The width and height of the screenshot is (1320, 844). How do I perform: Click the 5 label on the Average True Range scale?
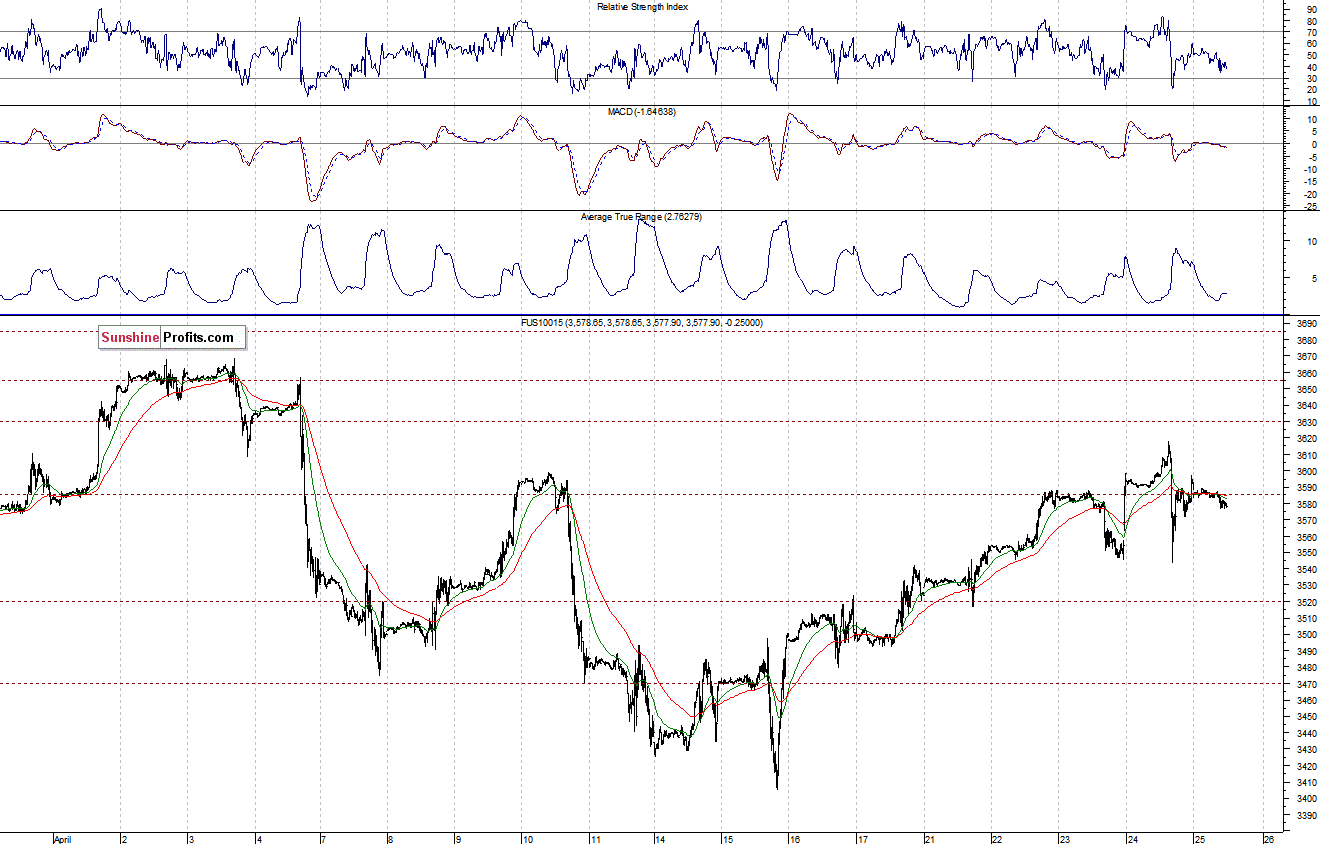coord(1313,278)
